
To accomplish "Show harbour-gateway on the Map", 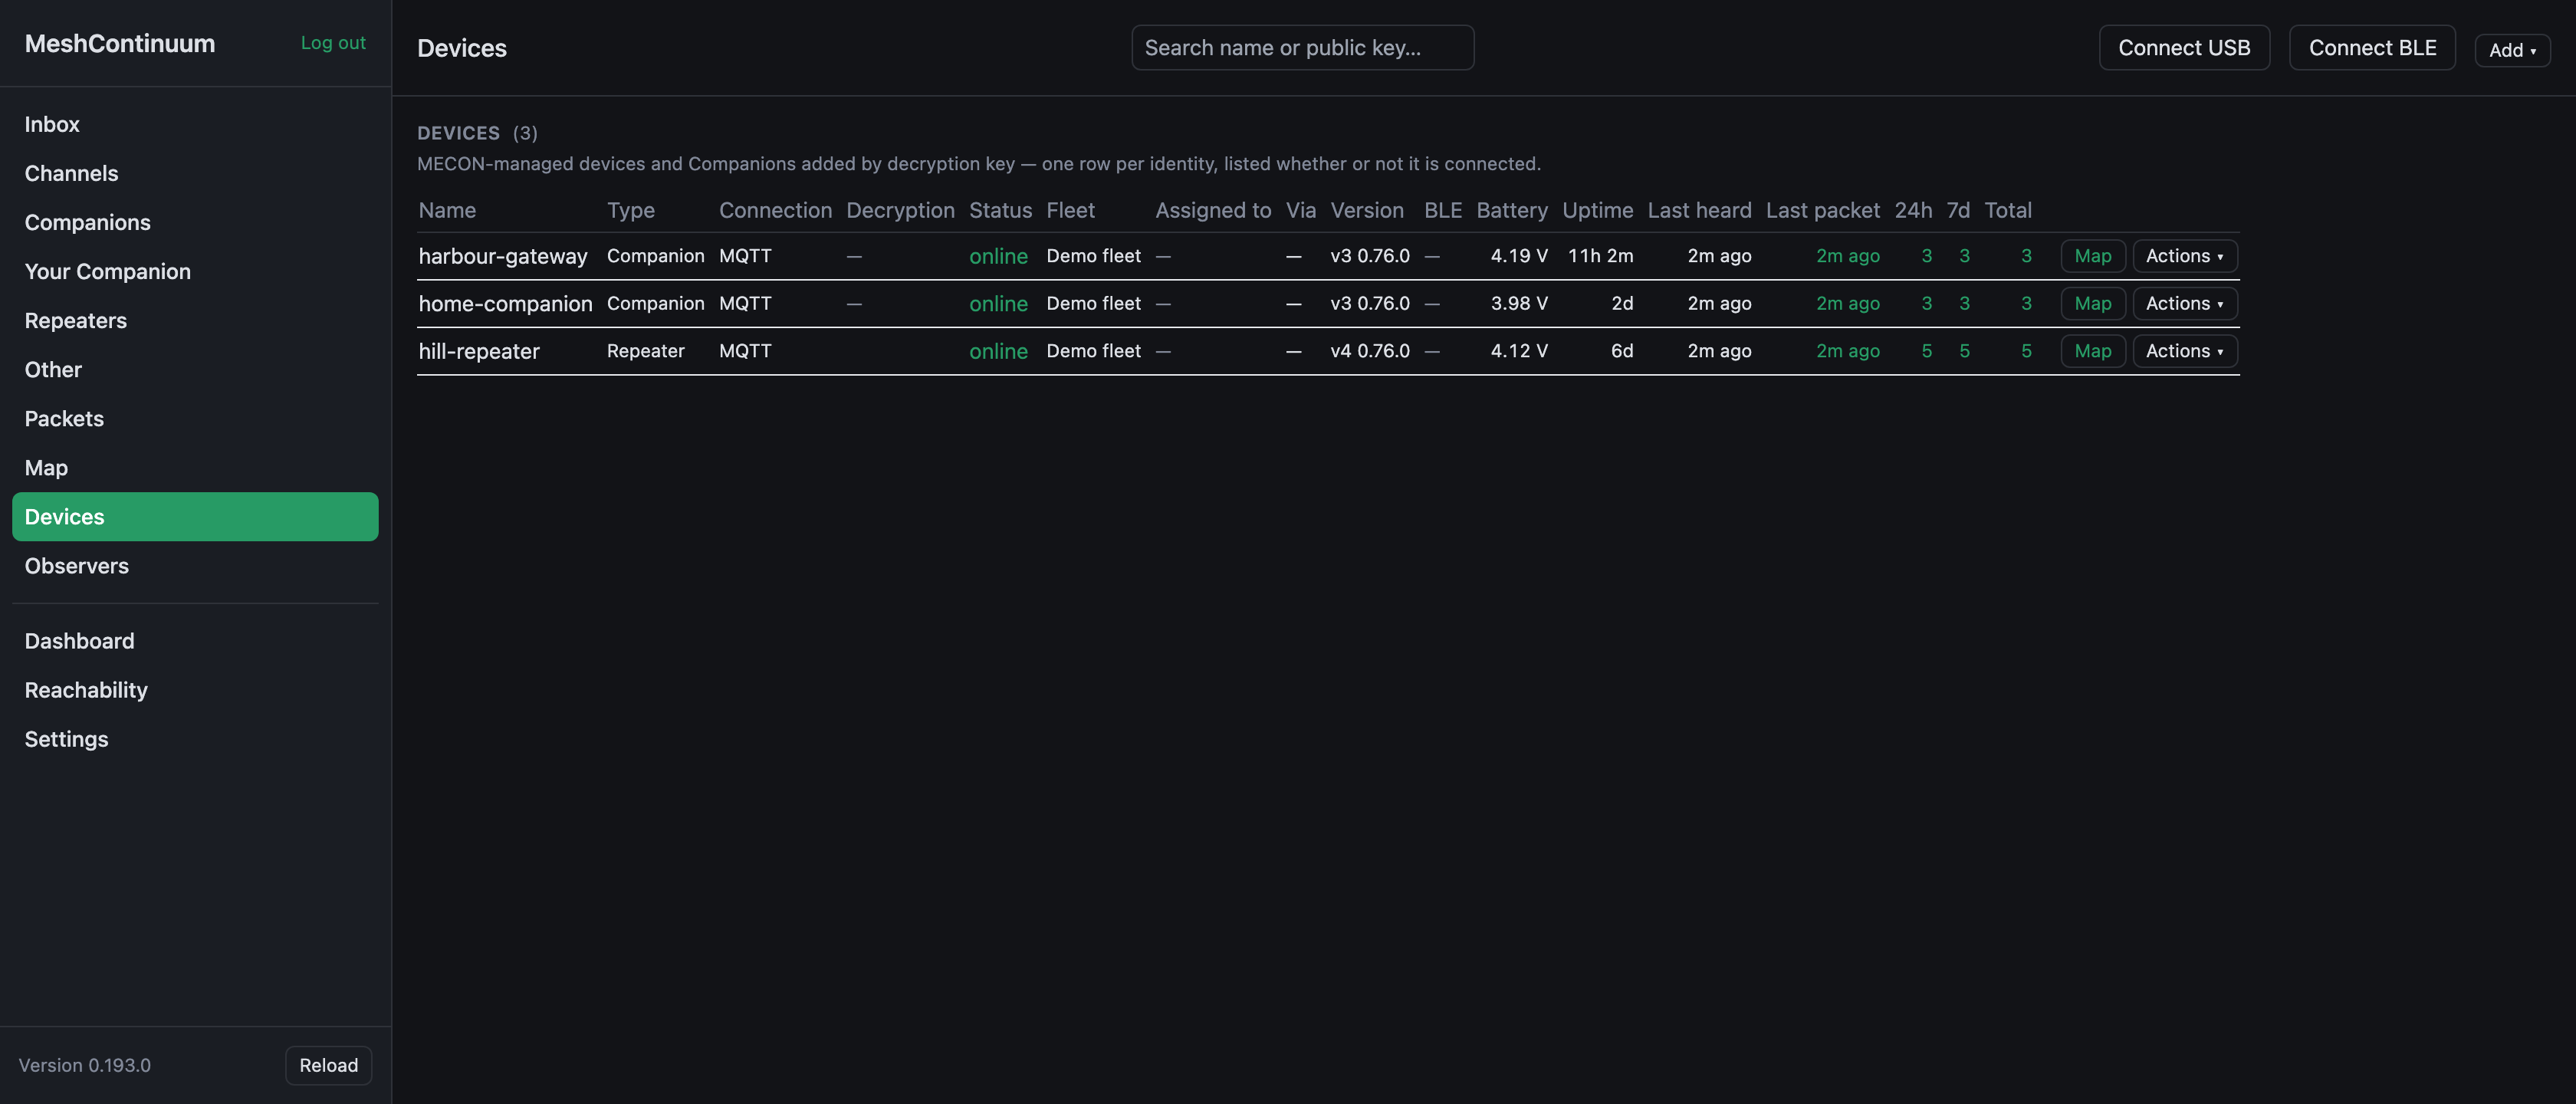I will point(2092,256).
